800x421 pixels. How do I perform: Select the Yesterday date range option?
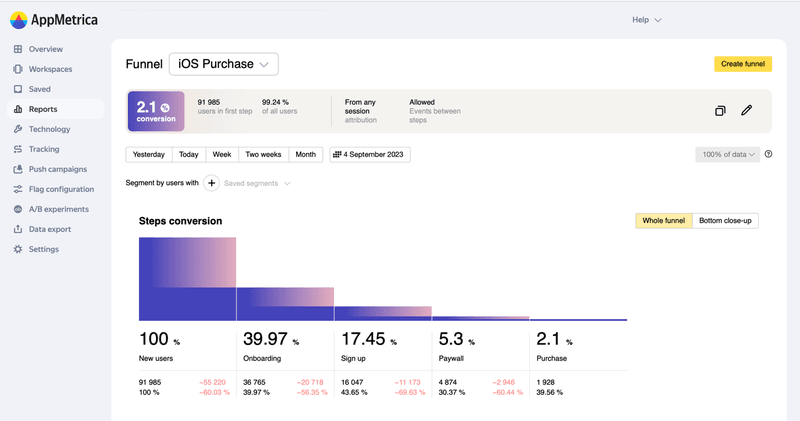149,155
